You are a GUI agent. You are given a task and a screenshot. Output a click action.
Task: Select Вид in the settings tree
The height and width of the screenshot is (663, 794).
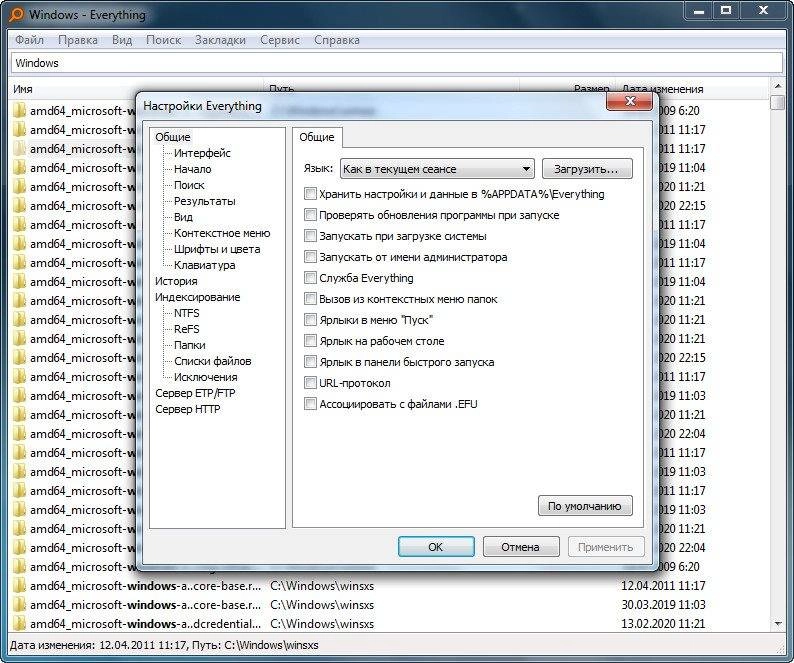tap(183, 217)
